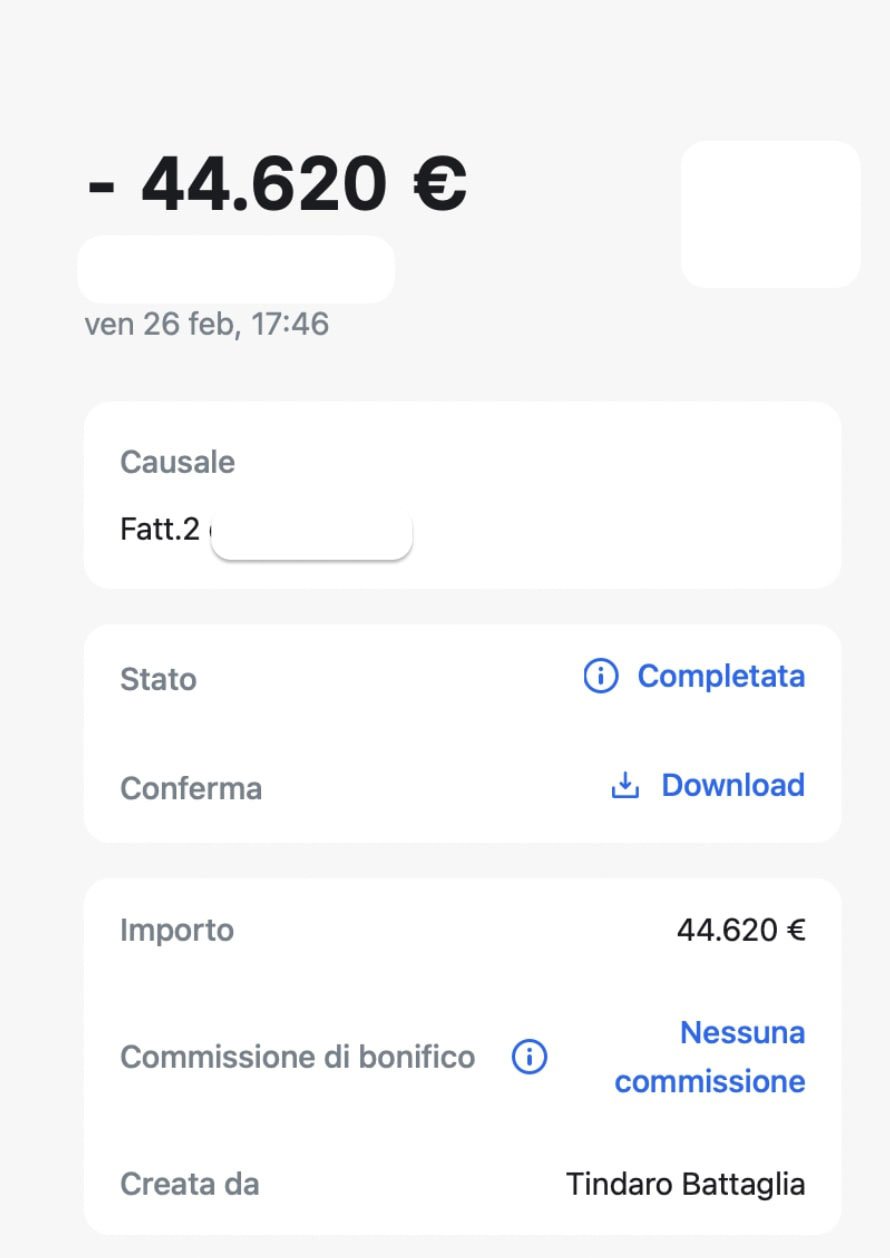Open the Download confirmation link
Viewport: 890px width, 1258px height.
tap(732, 785)
